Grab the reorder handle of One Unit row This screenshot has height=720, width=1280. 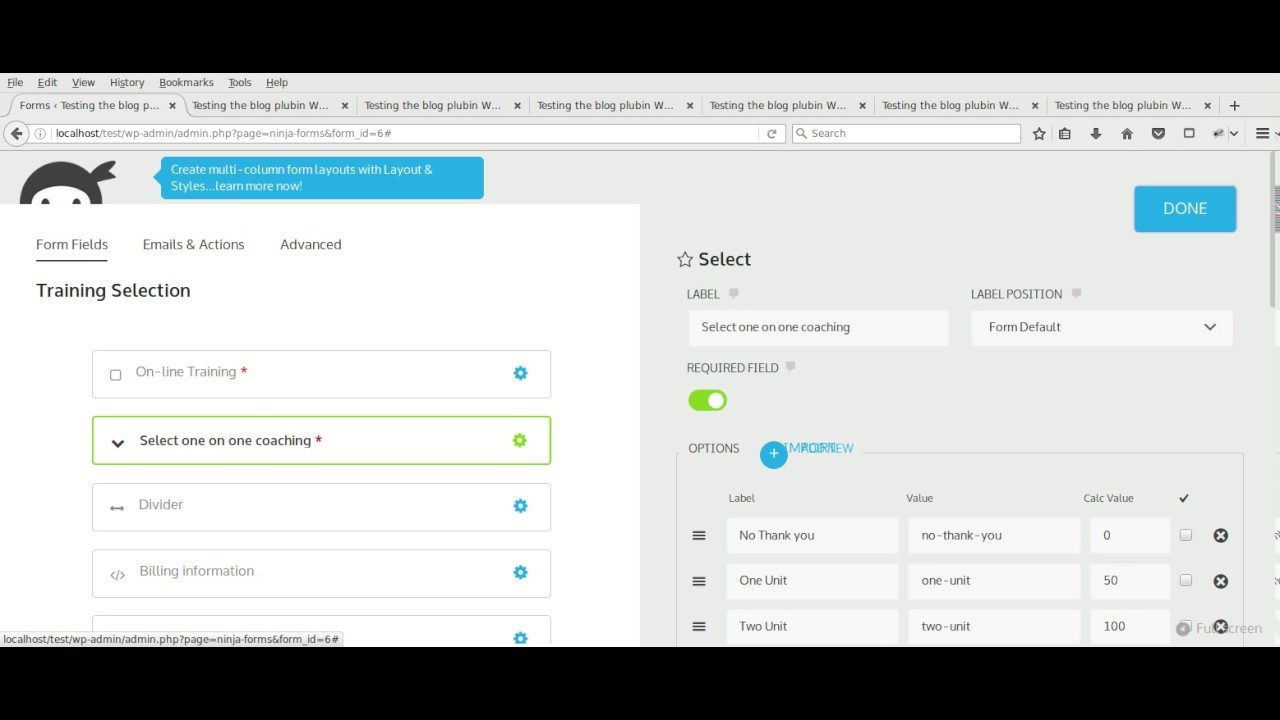click(x=699, y=581)
